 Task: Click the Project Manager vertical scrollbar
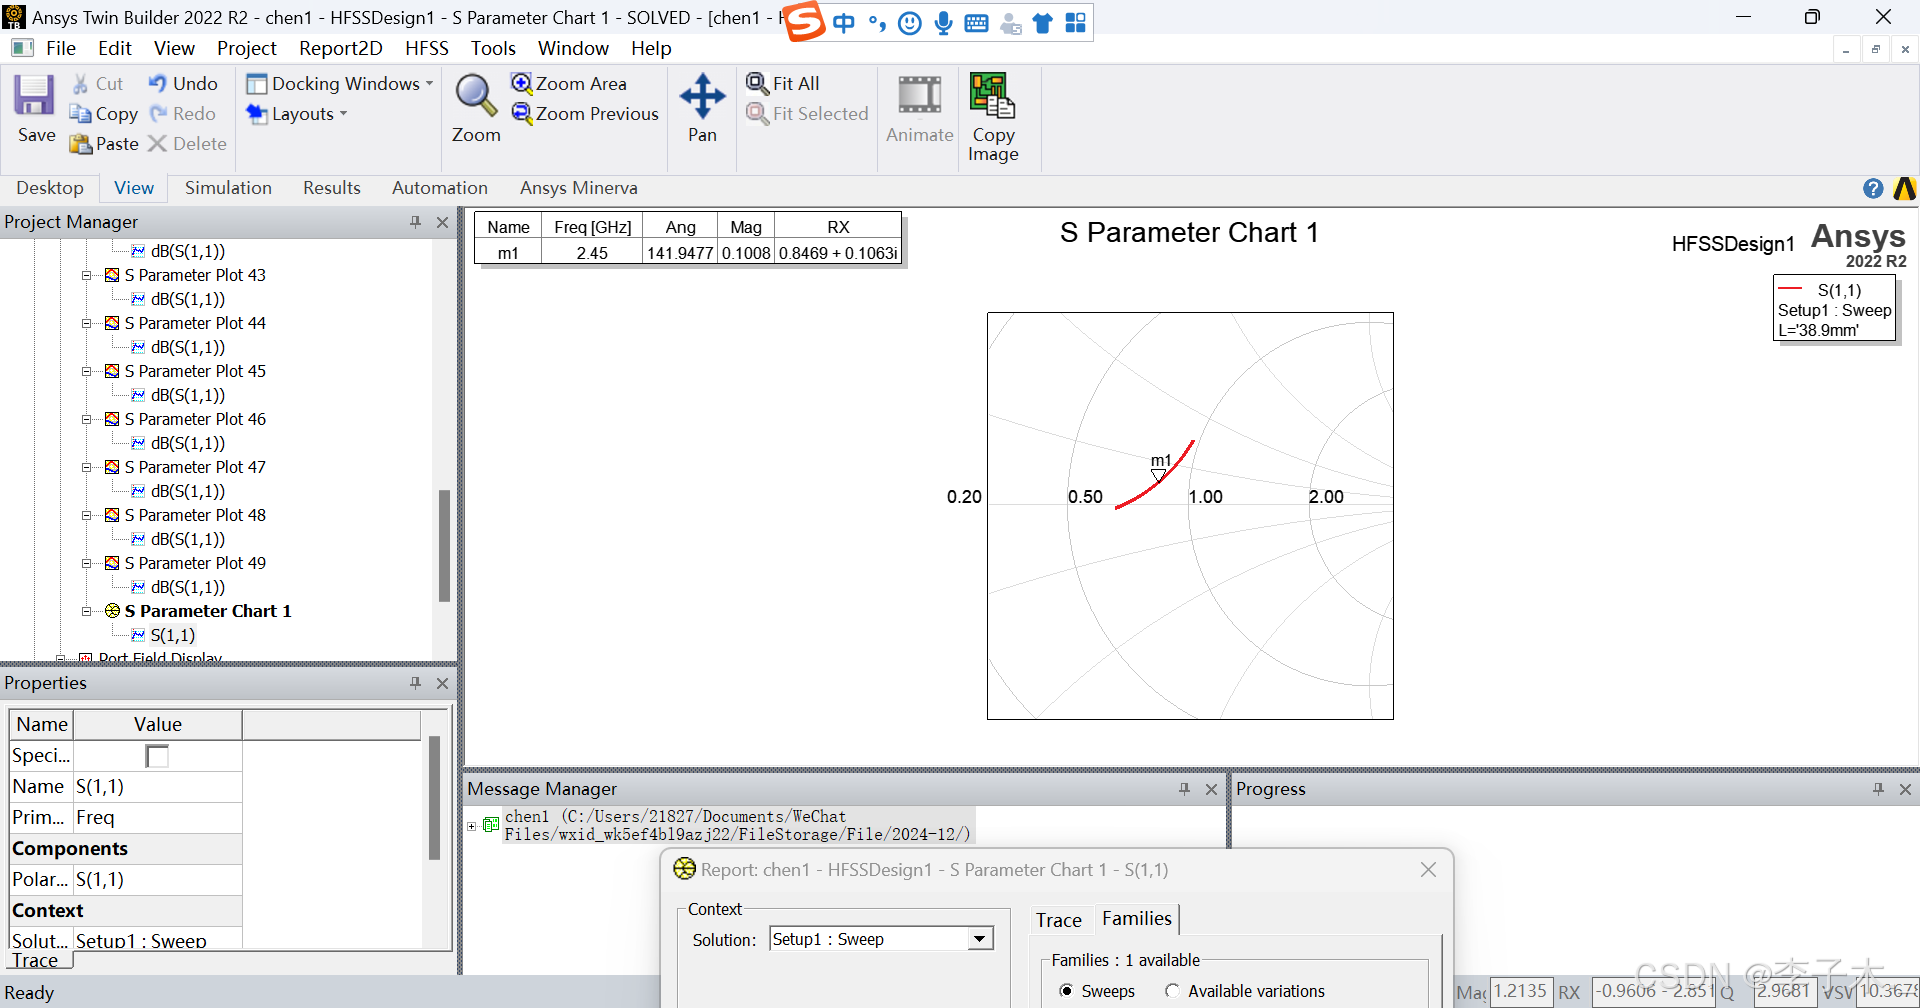(444, 545)
